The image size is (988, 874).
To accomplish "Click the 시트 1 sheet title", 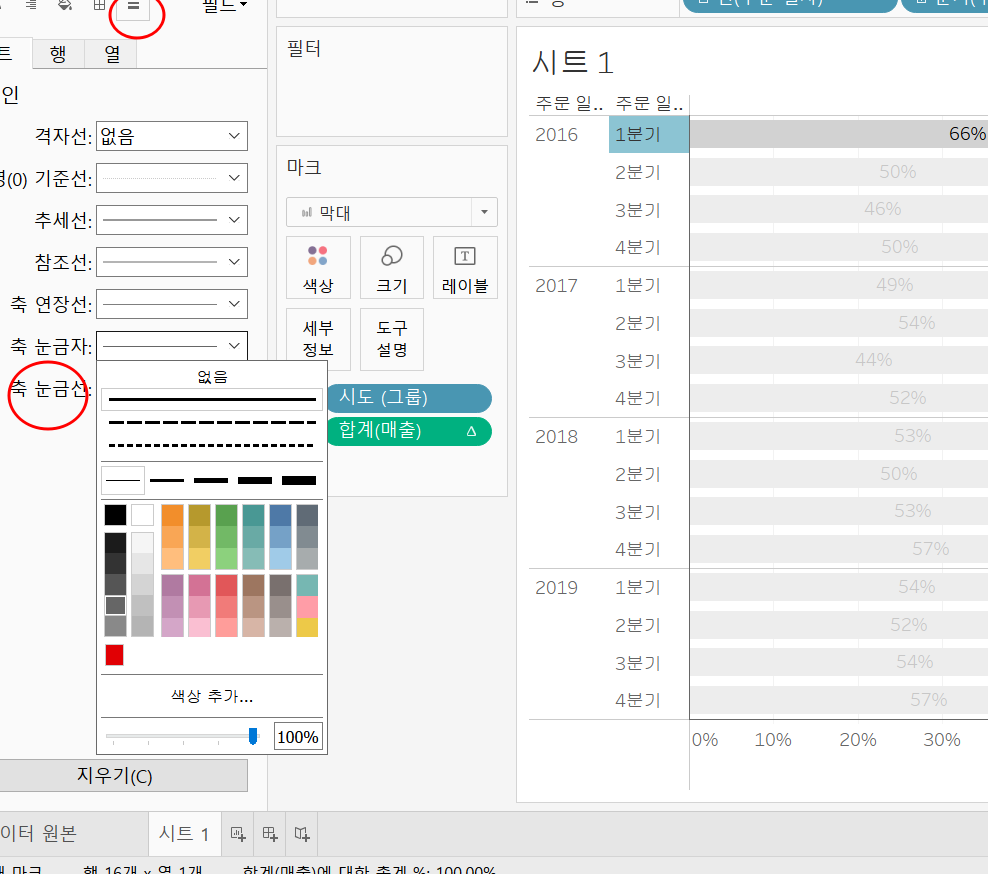I will pyautogui.click(x=572, y=62).
